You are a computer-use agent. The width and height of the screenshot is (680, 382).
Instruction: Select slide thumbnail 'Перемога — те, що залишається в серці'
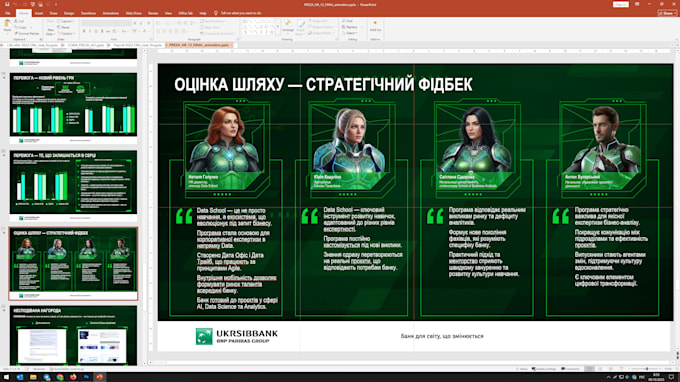pos(73,182)
